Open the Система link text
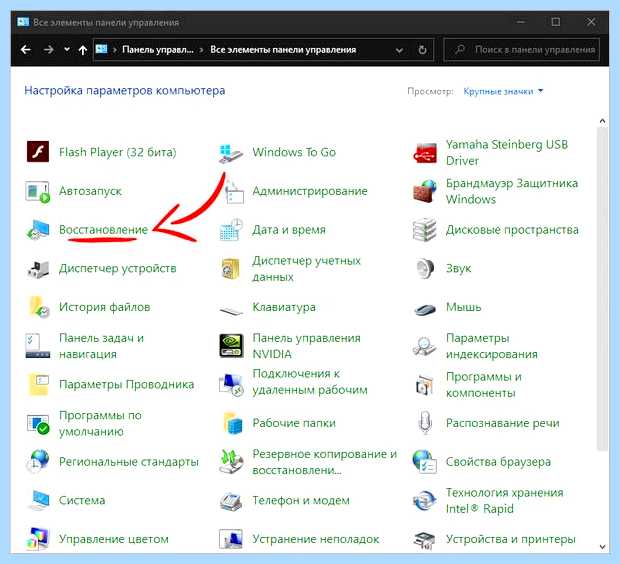The width and height of the screenshot is (620, 564). pyautogui.click(x=82, y=500)
